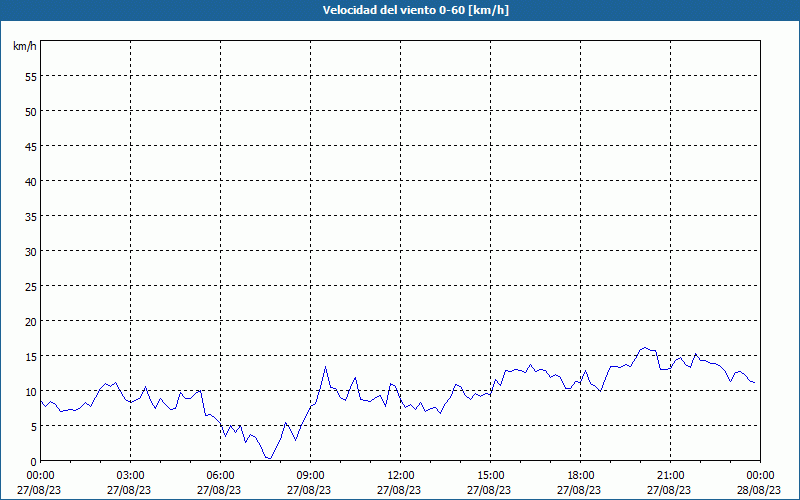Viewport: 800px width, 500px height.
Task: Click the '0' y-axis label
Action: pos(34,464)
